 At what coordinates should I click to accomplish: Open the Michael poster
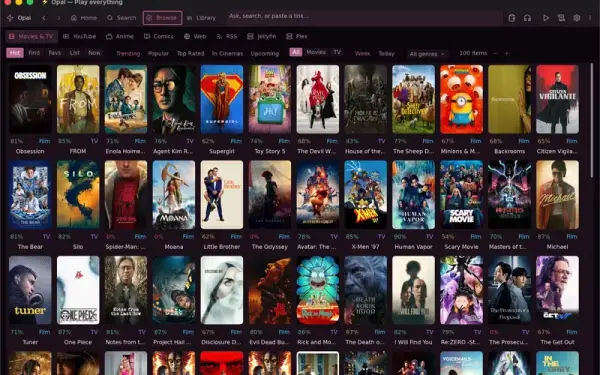tap(558, 194)
